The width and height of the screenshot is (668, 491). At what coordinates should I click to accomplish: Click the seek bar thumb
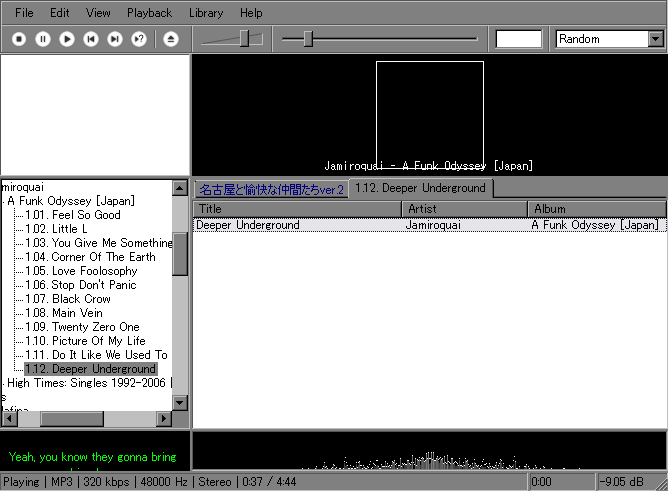tap(308, 39)
